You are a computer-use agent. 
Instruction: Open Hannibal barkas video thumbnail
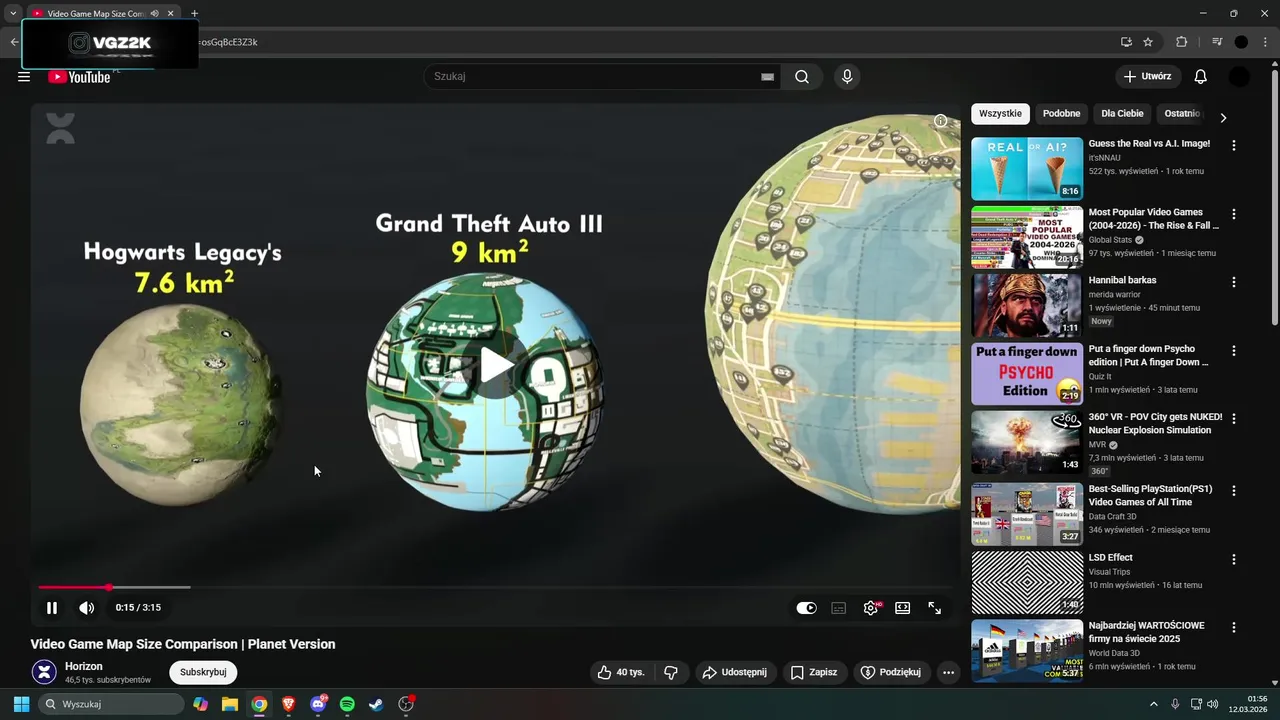1027,305
